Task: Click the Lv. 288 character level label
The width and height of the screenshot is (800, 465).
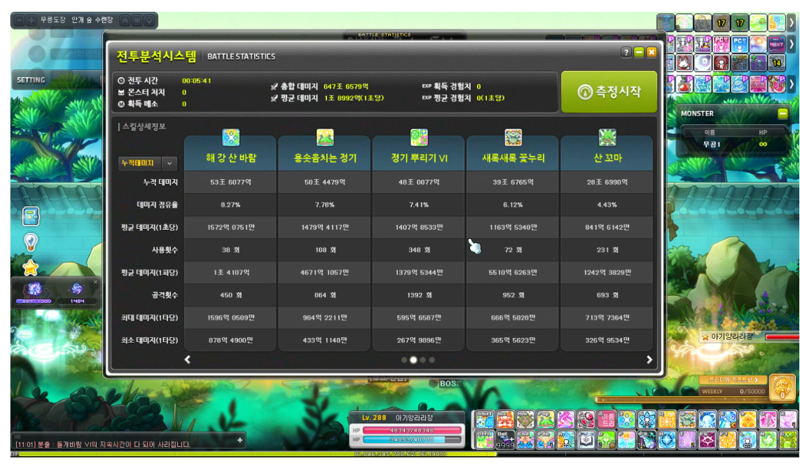Action: (374, 418)
